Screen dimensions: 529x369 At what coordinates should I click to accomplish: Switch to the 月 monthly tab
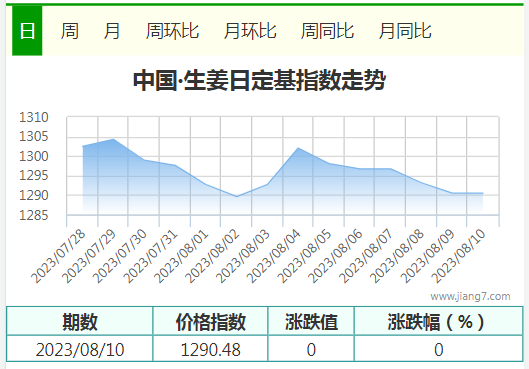point(112,31)
